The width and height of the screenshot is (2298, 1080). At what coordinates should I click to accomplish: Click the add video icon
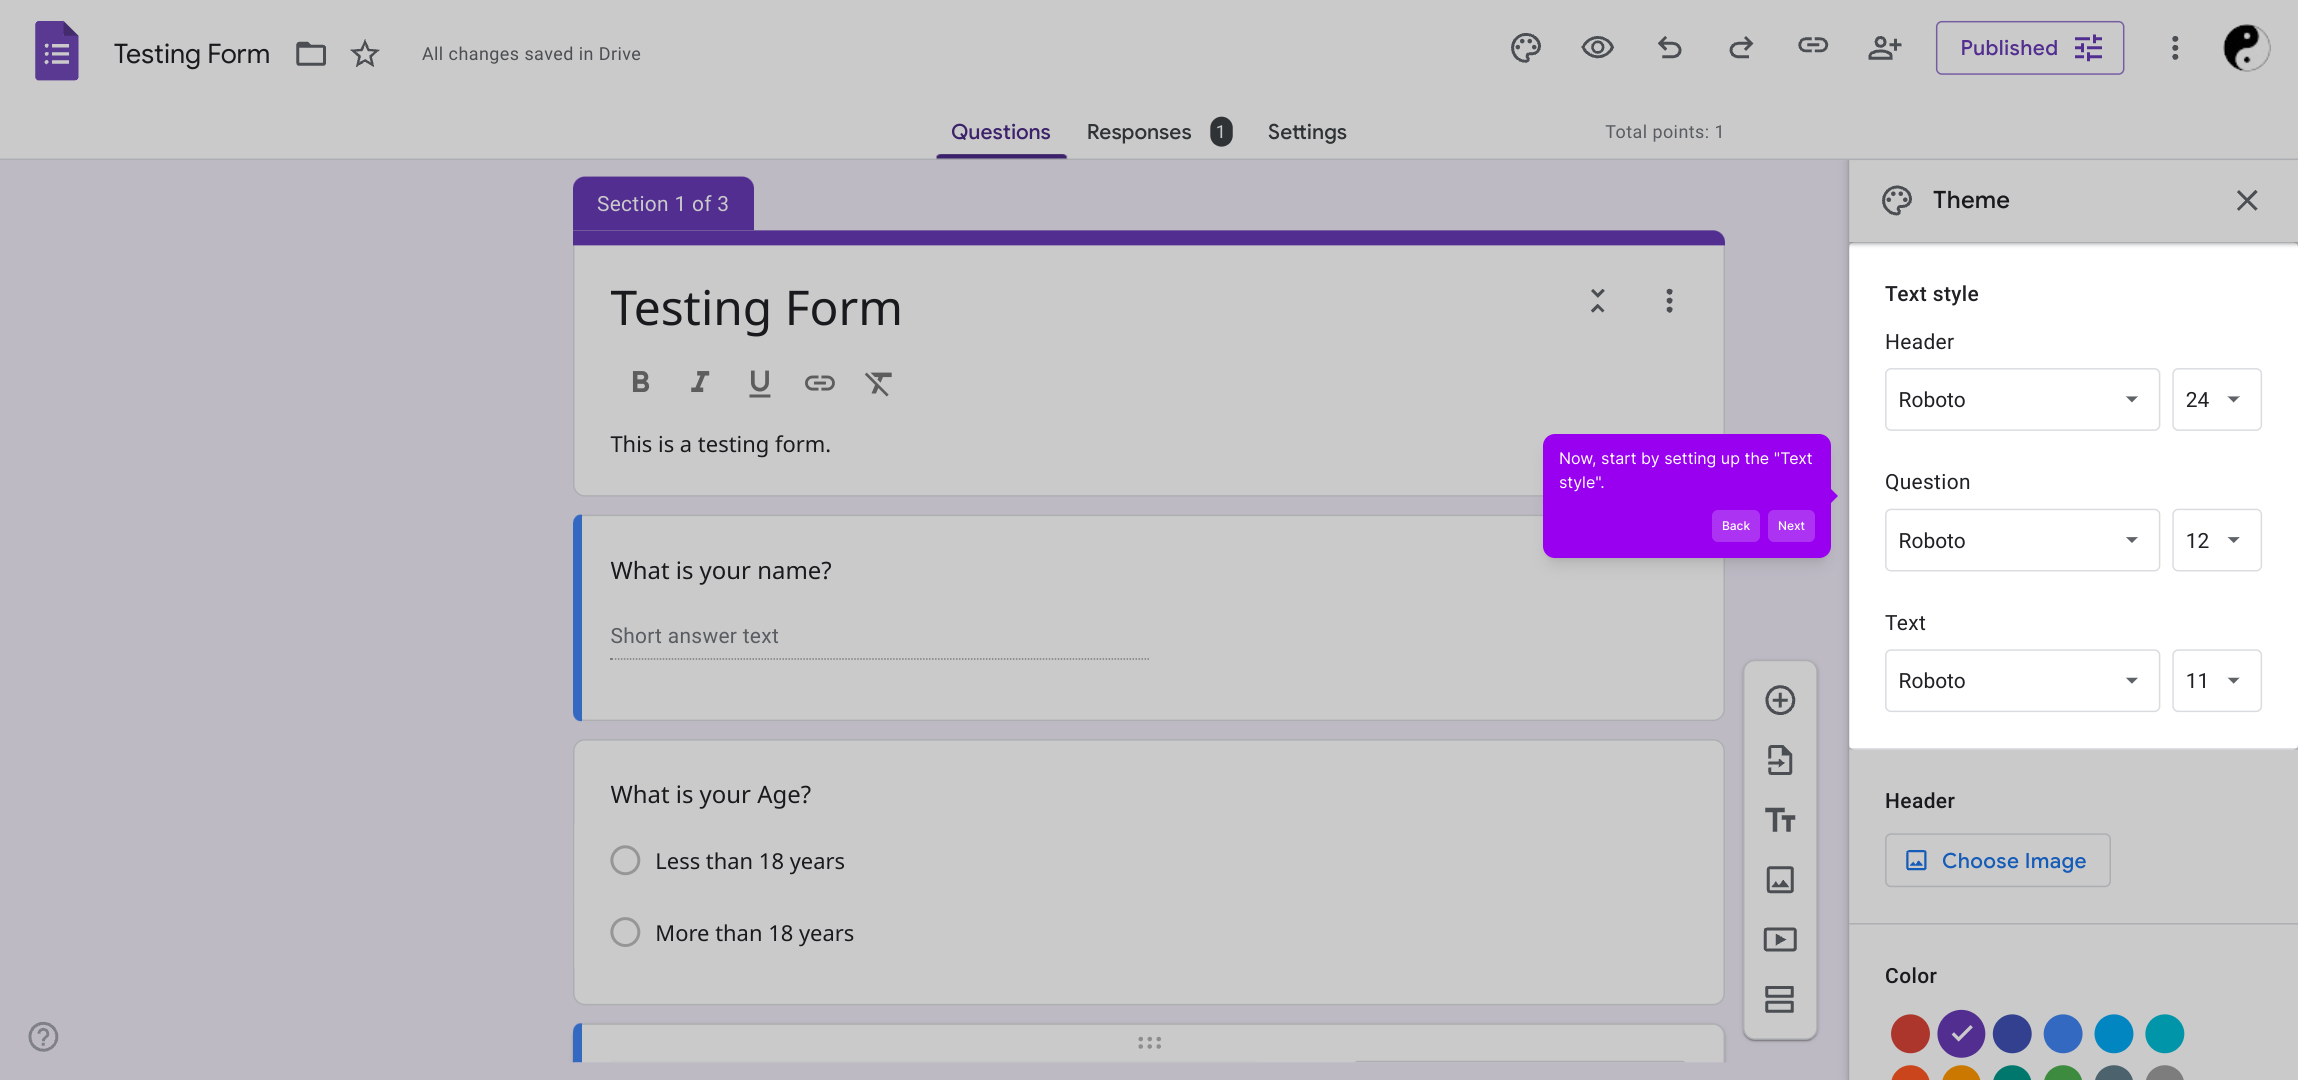click(x=1780, y=939)
